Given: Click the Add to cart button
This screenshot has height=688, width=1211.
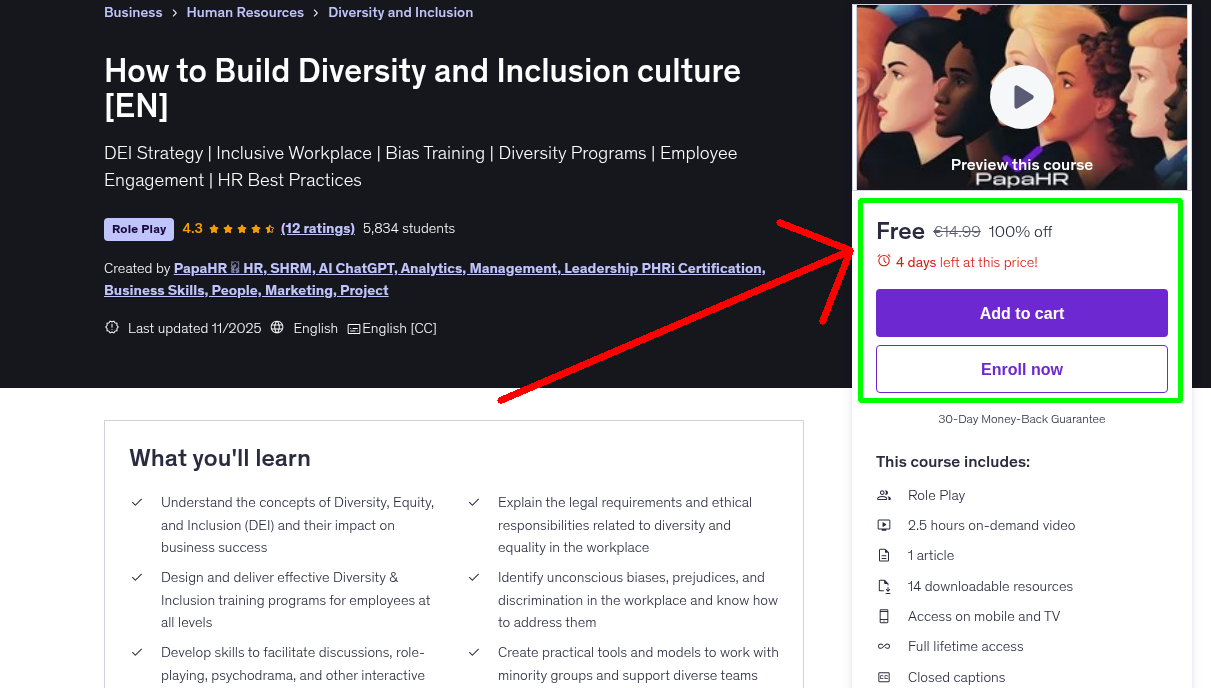Looking at the screenshot, I should pyautogui.click(x=1021, y=312).
